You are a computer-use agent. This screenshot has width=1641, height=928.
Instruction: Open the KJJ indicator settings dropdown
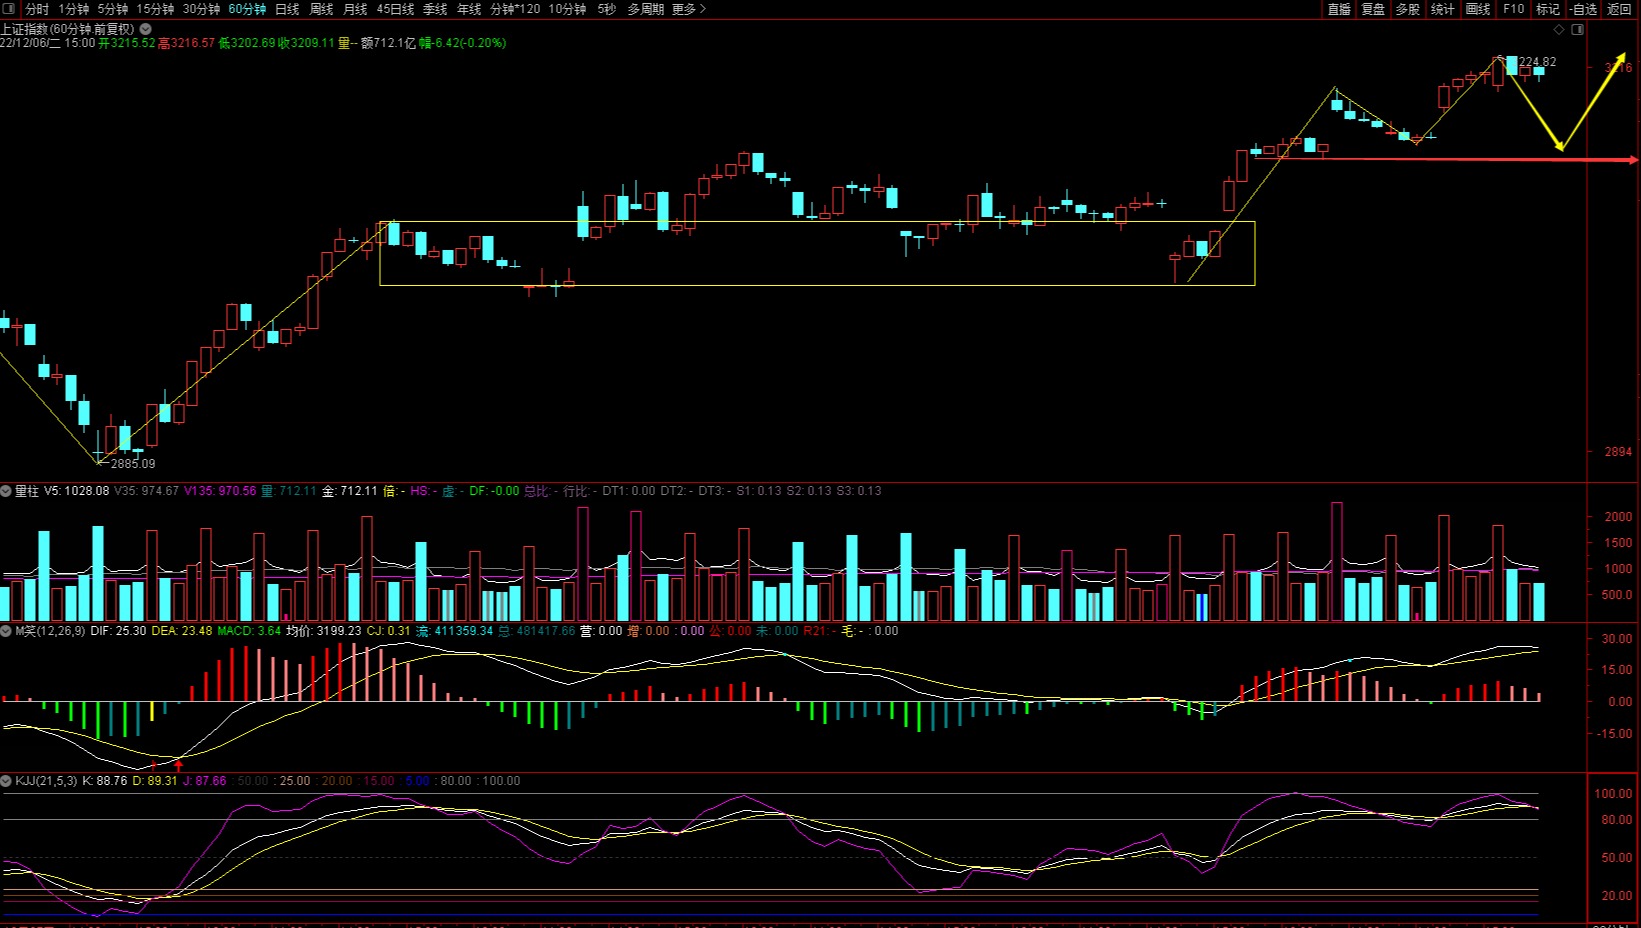tap(6, 781)
